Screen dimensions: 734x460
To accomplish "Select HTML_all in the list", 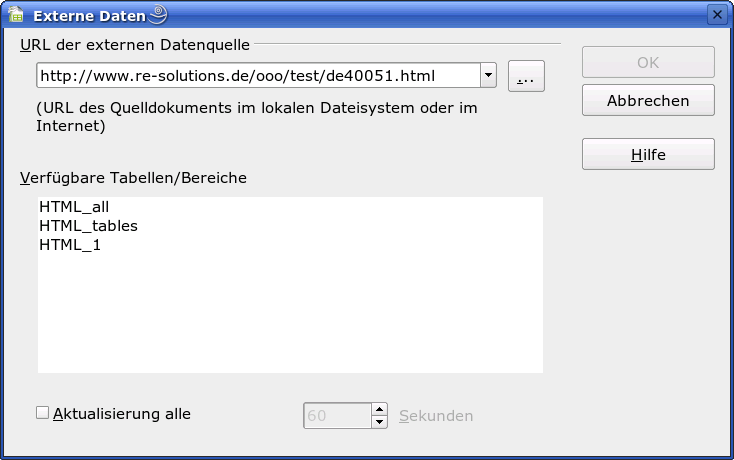I will pyautogui.click(x=290, y=207).
